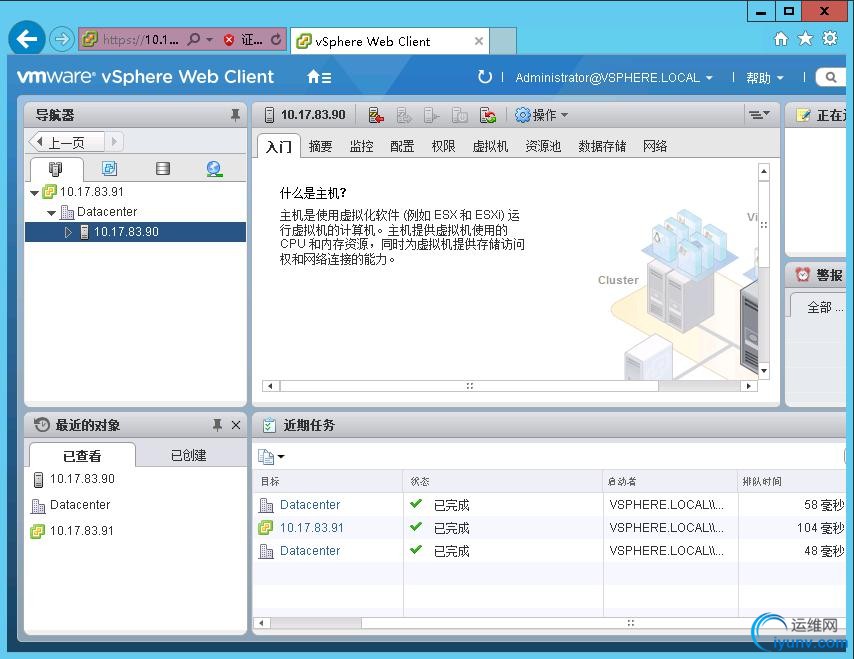Switch to the VMs (虚拟机) tab
The height and width of the screenshot is (659, 854).
(x=490, y=146)
